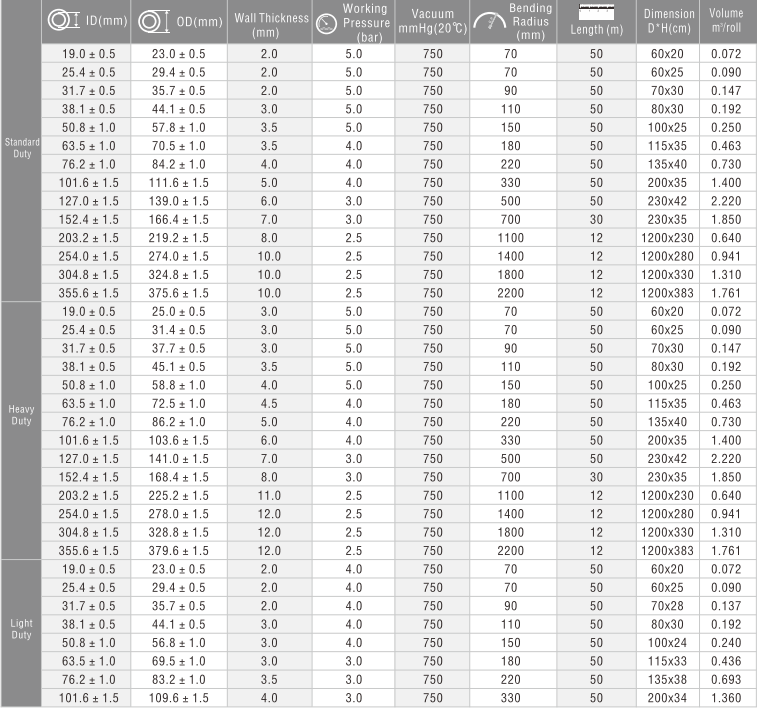Select OD cell 58.8 ± 1.0
This screenshot has width=758, height=708.
pos(178,385)
